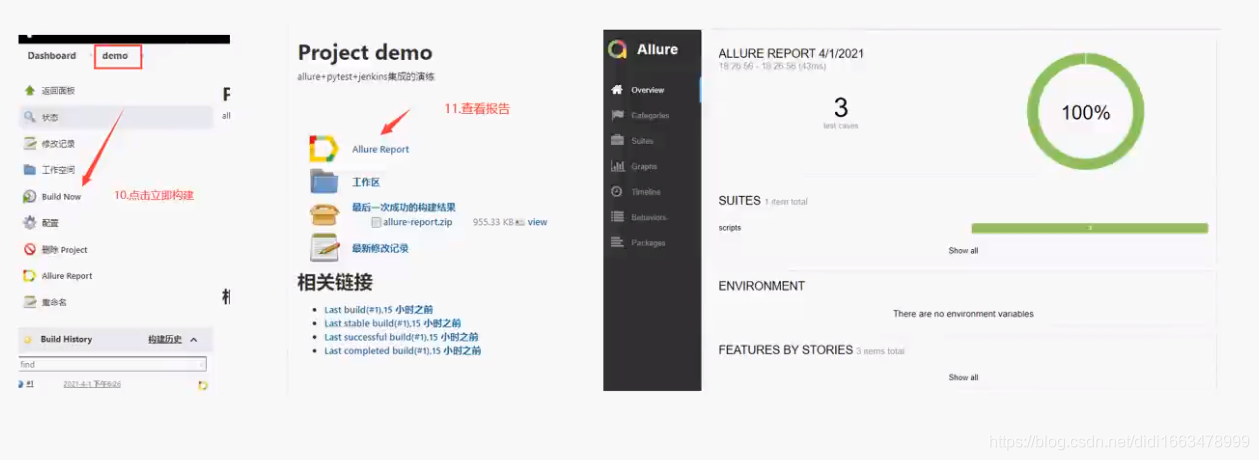Image resolution: width=1259 pixels, height=460 pixels.
Task: Click the 构建历史 trend link
Action: point(165,340)
